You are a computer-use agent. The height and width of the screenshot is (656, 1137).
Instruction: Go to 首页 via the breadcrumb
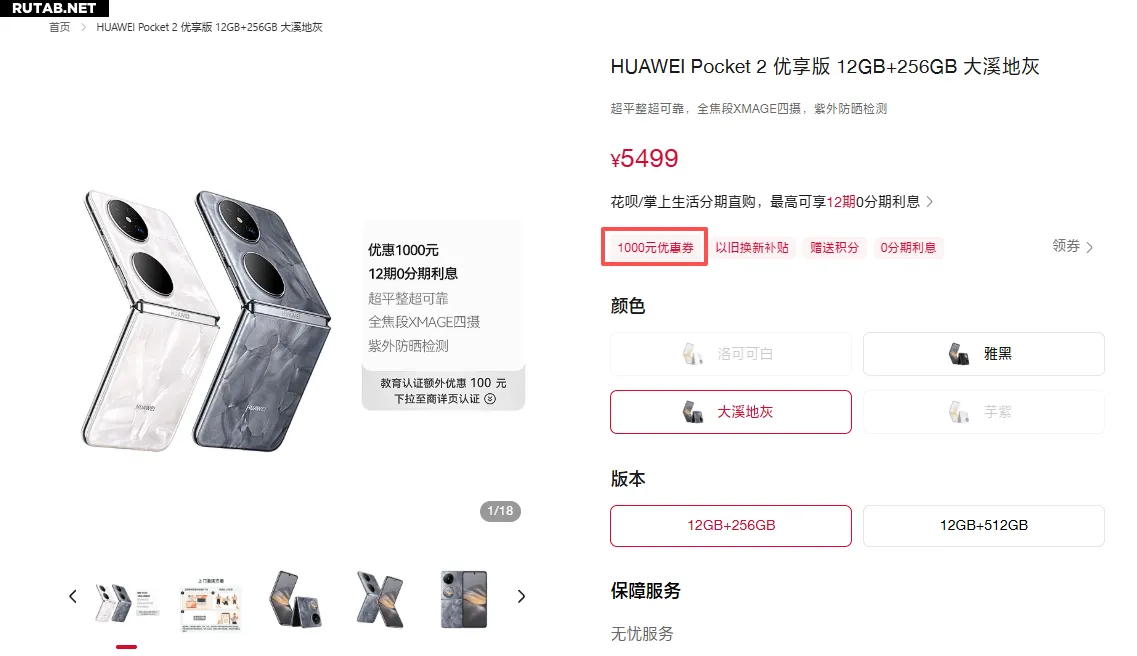point(59,27)
